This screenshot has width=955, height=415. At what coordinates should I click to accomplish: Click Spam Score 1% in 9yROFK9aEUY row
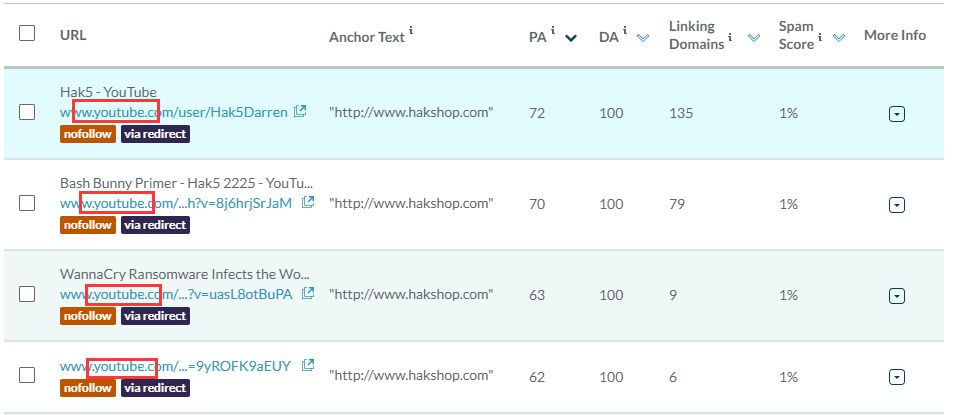coord(788,377)
